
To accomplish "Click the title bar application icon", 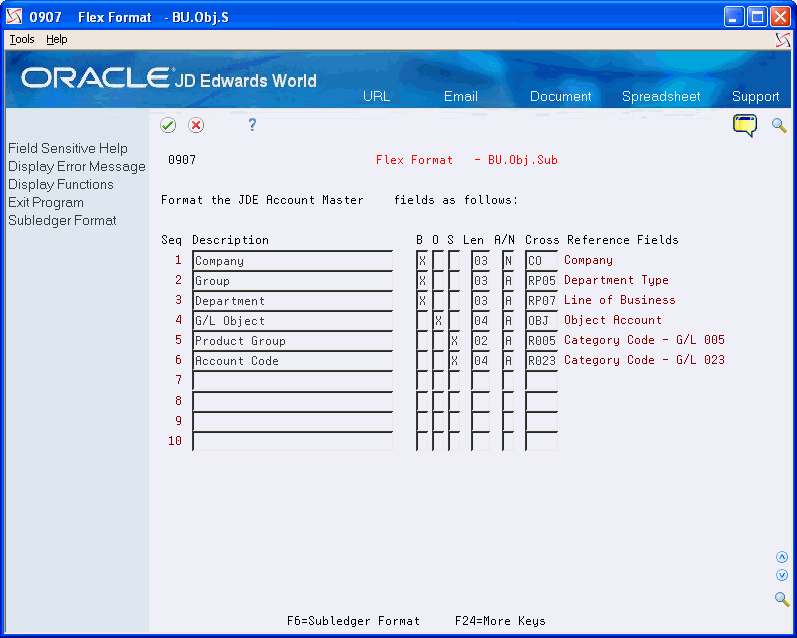I will point(14,17).
